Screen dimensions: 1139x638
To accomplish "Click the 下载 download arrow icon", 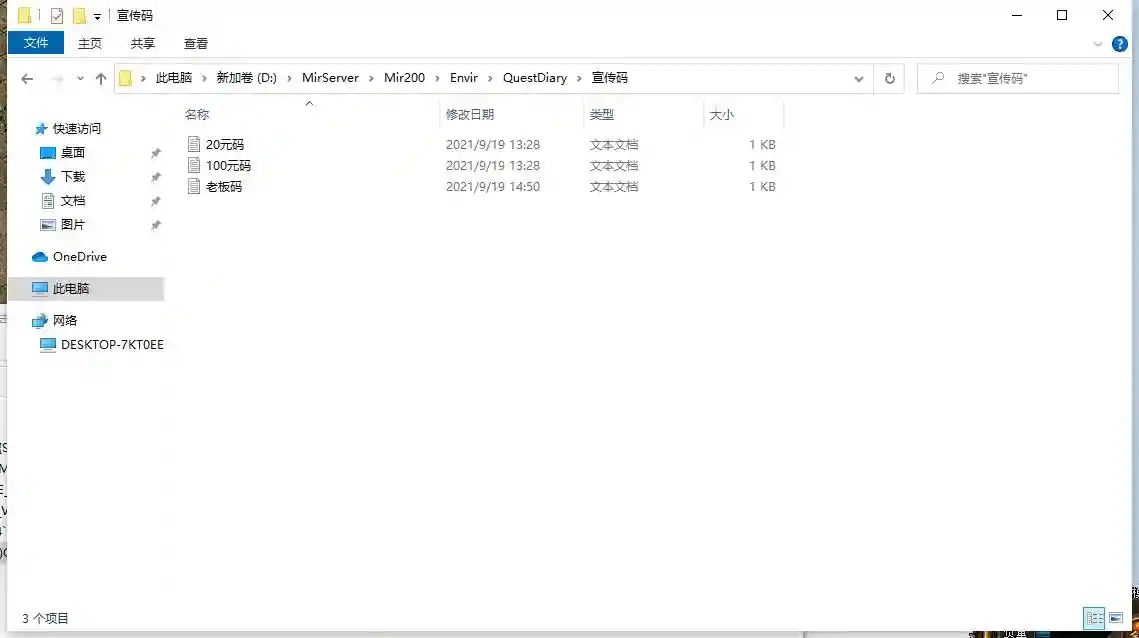I will pos(47,177).
